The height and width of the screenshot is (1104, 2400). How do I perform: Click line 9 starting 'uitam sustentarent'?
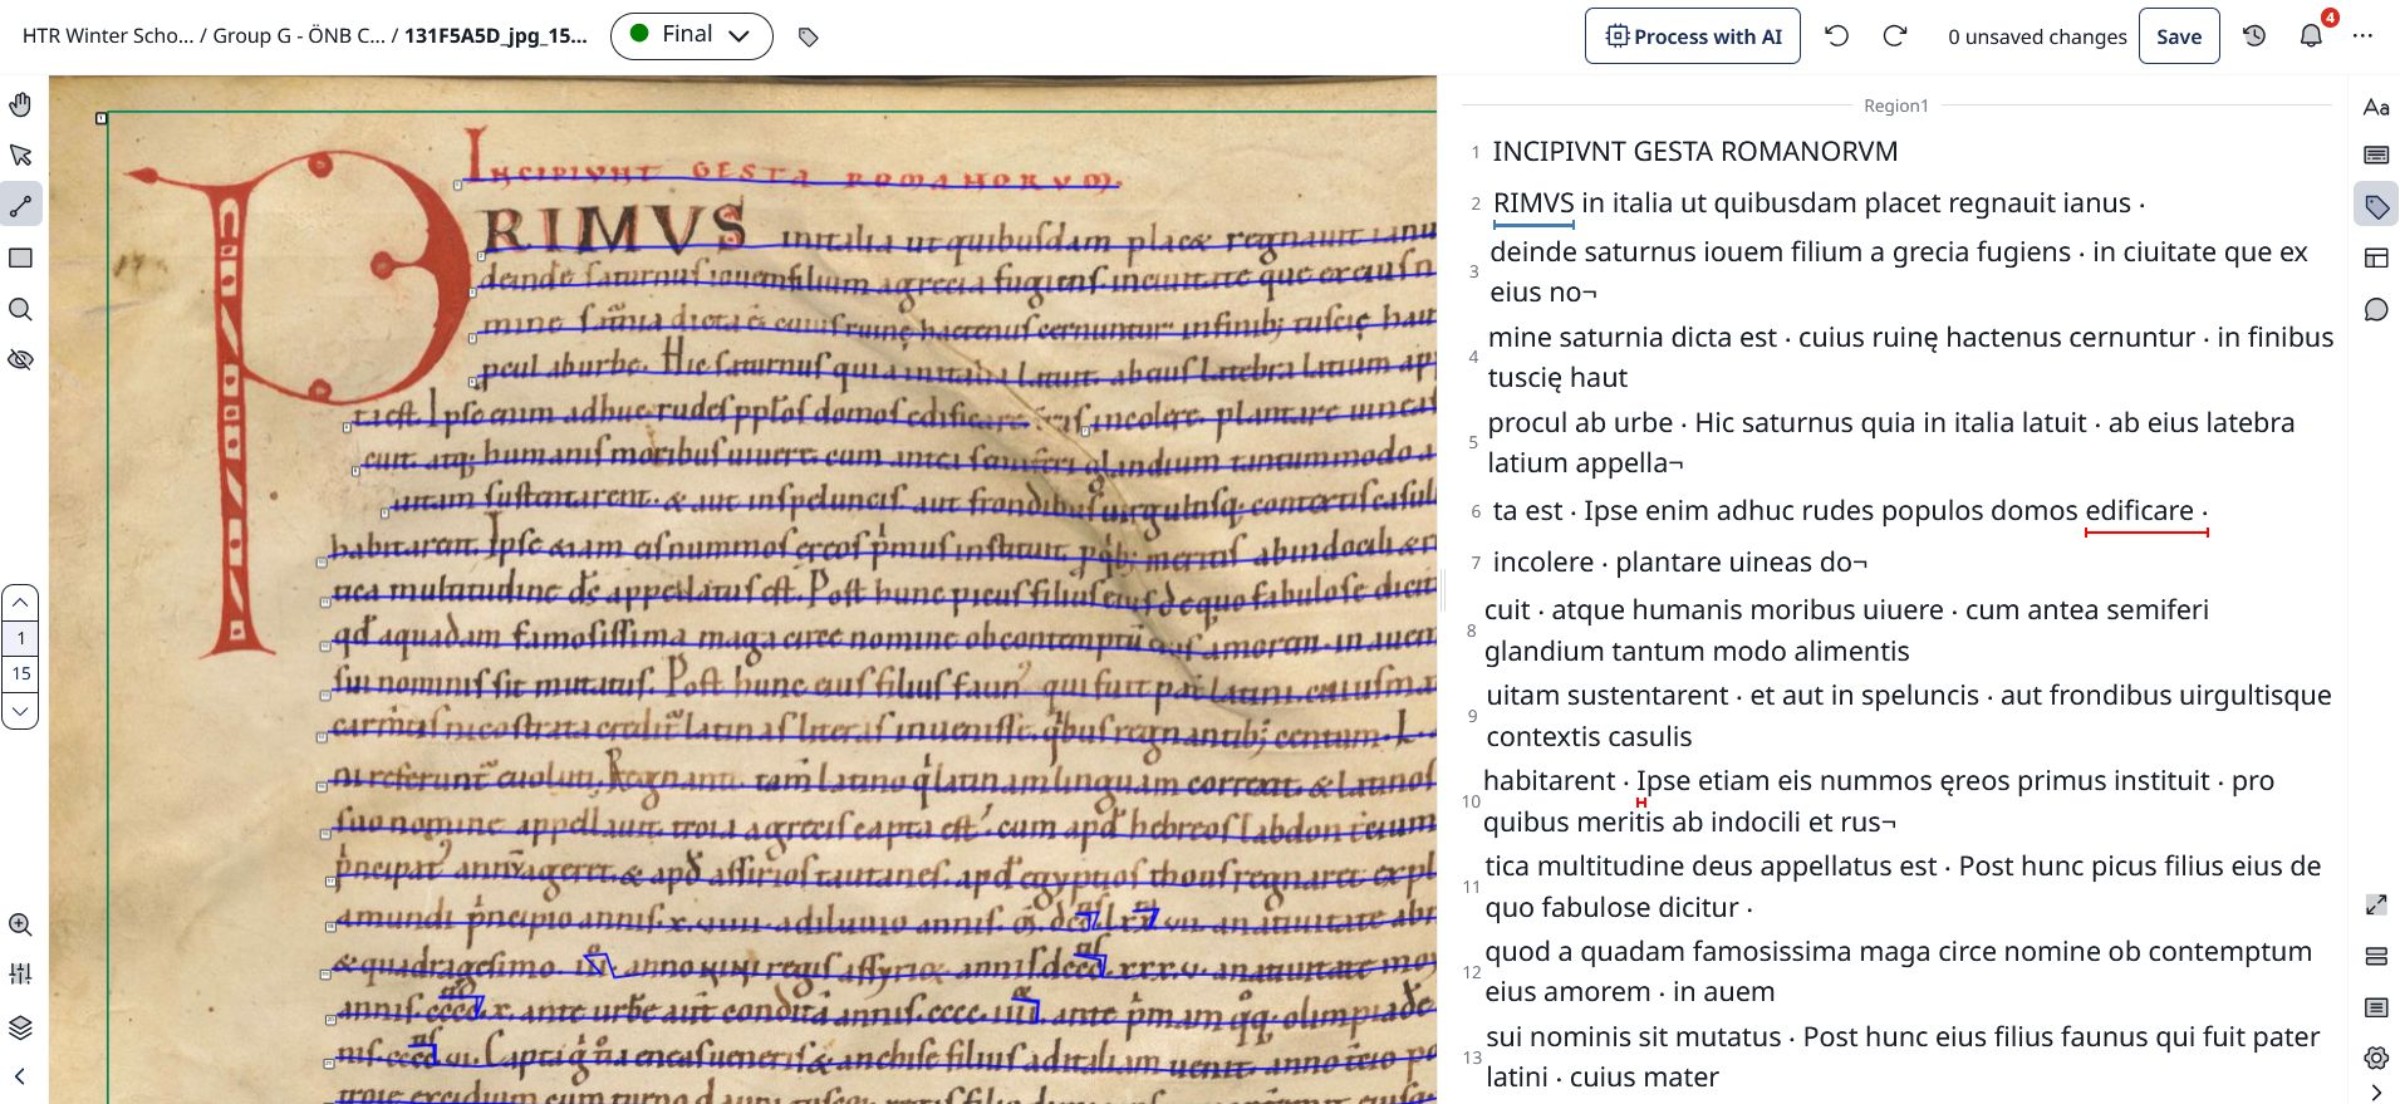1909,715
